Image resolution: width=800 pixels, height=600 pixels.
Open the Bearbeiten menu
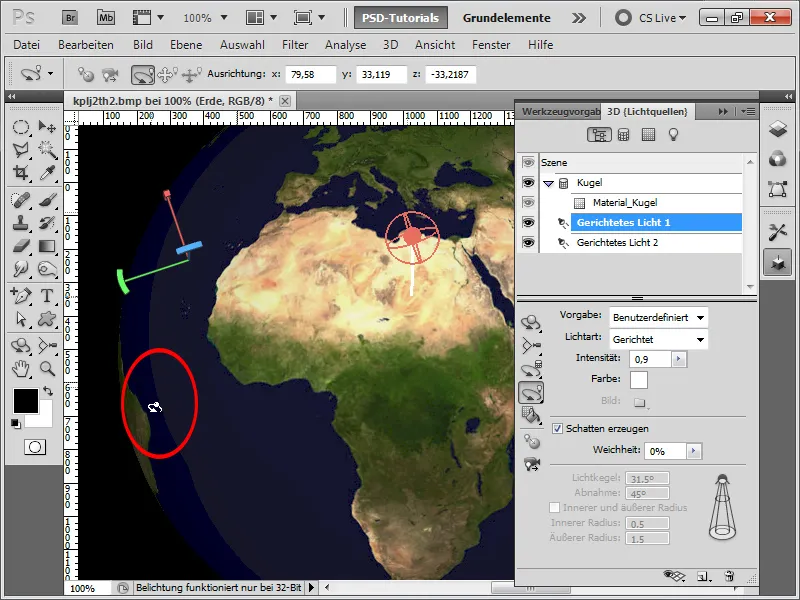tap(86, 45)
